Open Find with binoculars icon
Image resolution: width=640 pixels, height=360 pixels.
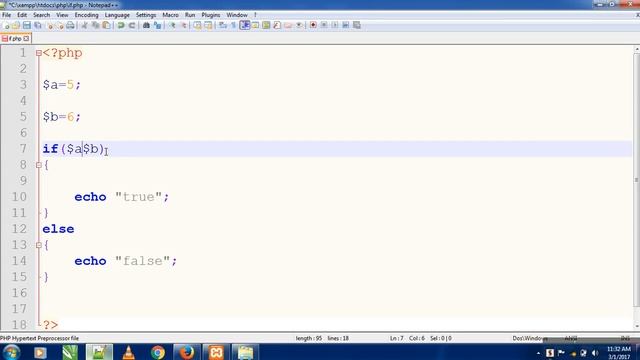tap(146, 25)
